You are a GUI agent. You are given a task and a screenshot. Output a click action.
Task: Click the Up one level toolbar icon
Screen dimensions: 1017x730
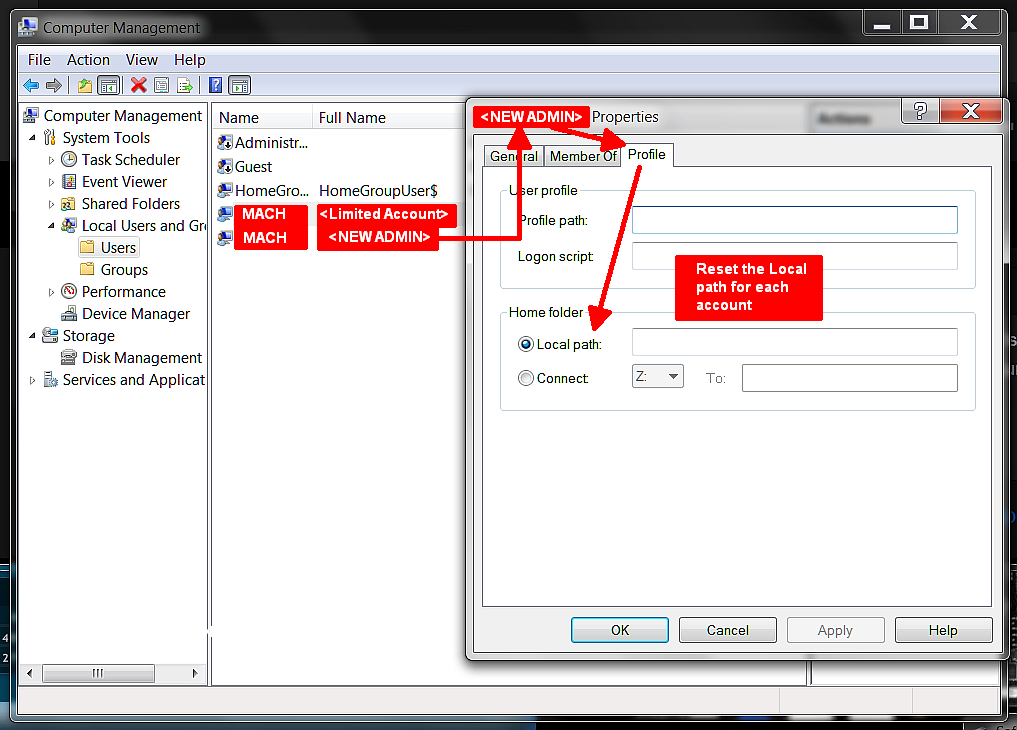[84, 85]
